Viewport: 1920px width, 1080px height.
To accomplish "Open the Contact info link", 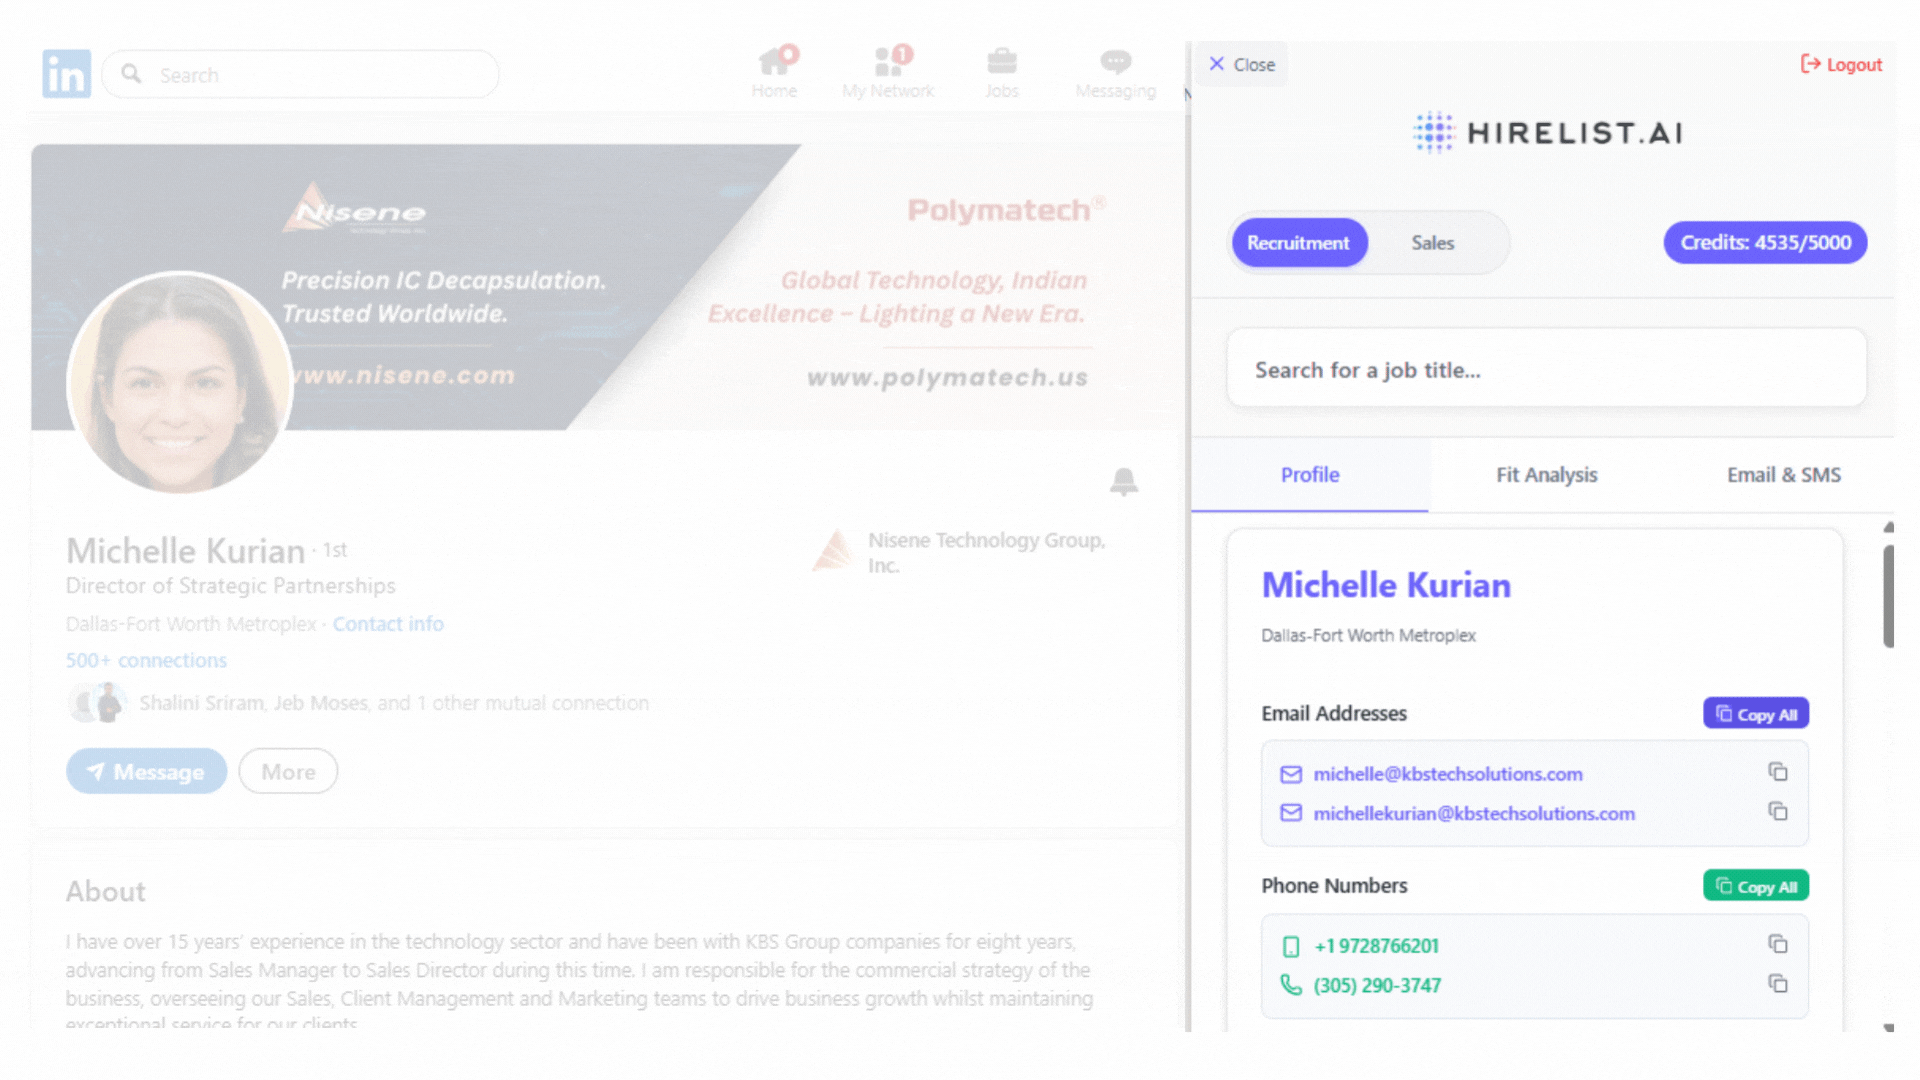I will pyautogui.click(x=388, y=624).
